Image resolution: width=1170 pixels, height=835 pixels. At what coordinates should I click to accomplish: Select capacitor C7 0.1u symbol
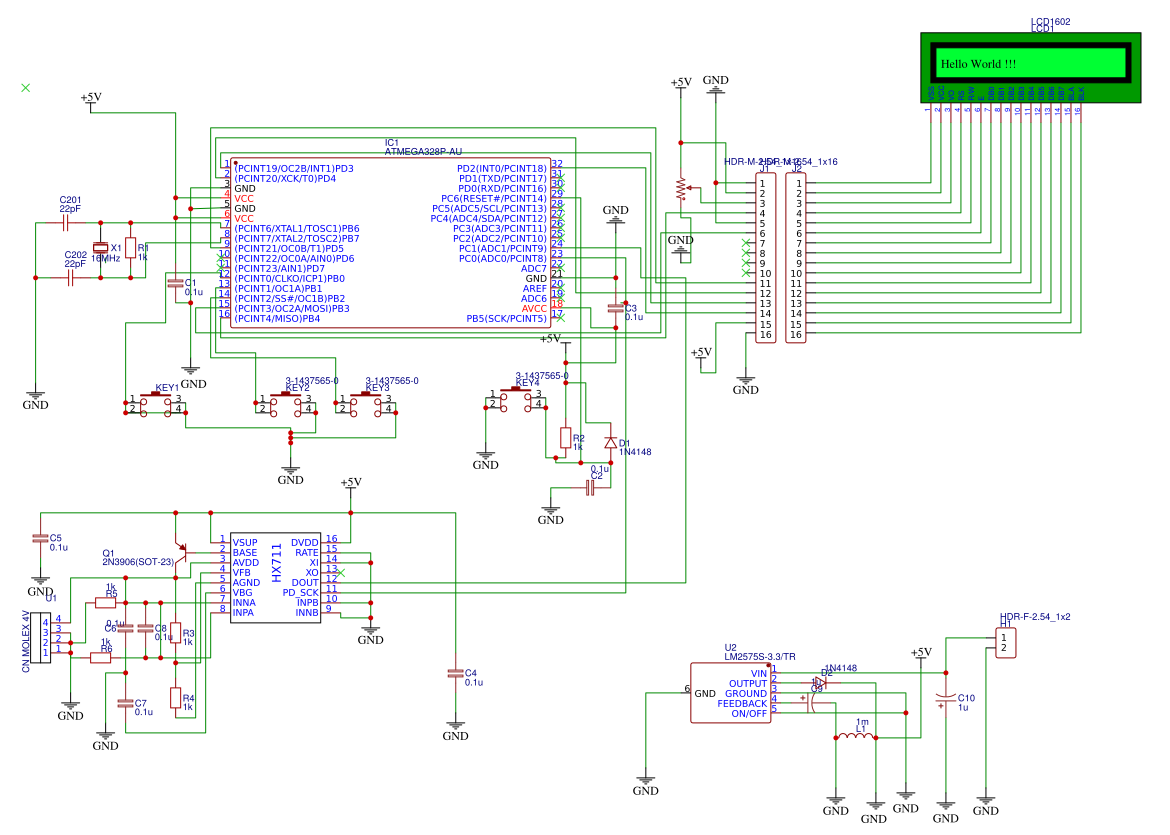point(125,703)
